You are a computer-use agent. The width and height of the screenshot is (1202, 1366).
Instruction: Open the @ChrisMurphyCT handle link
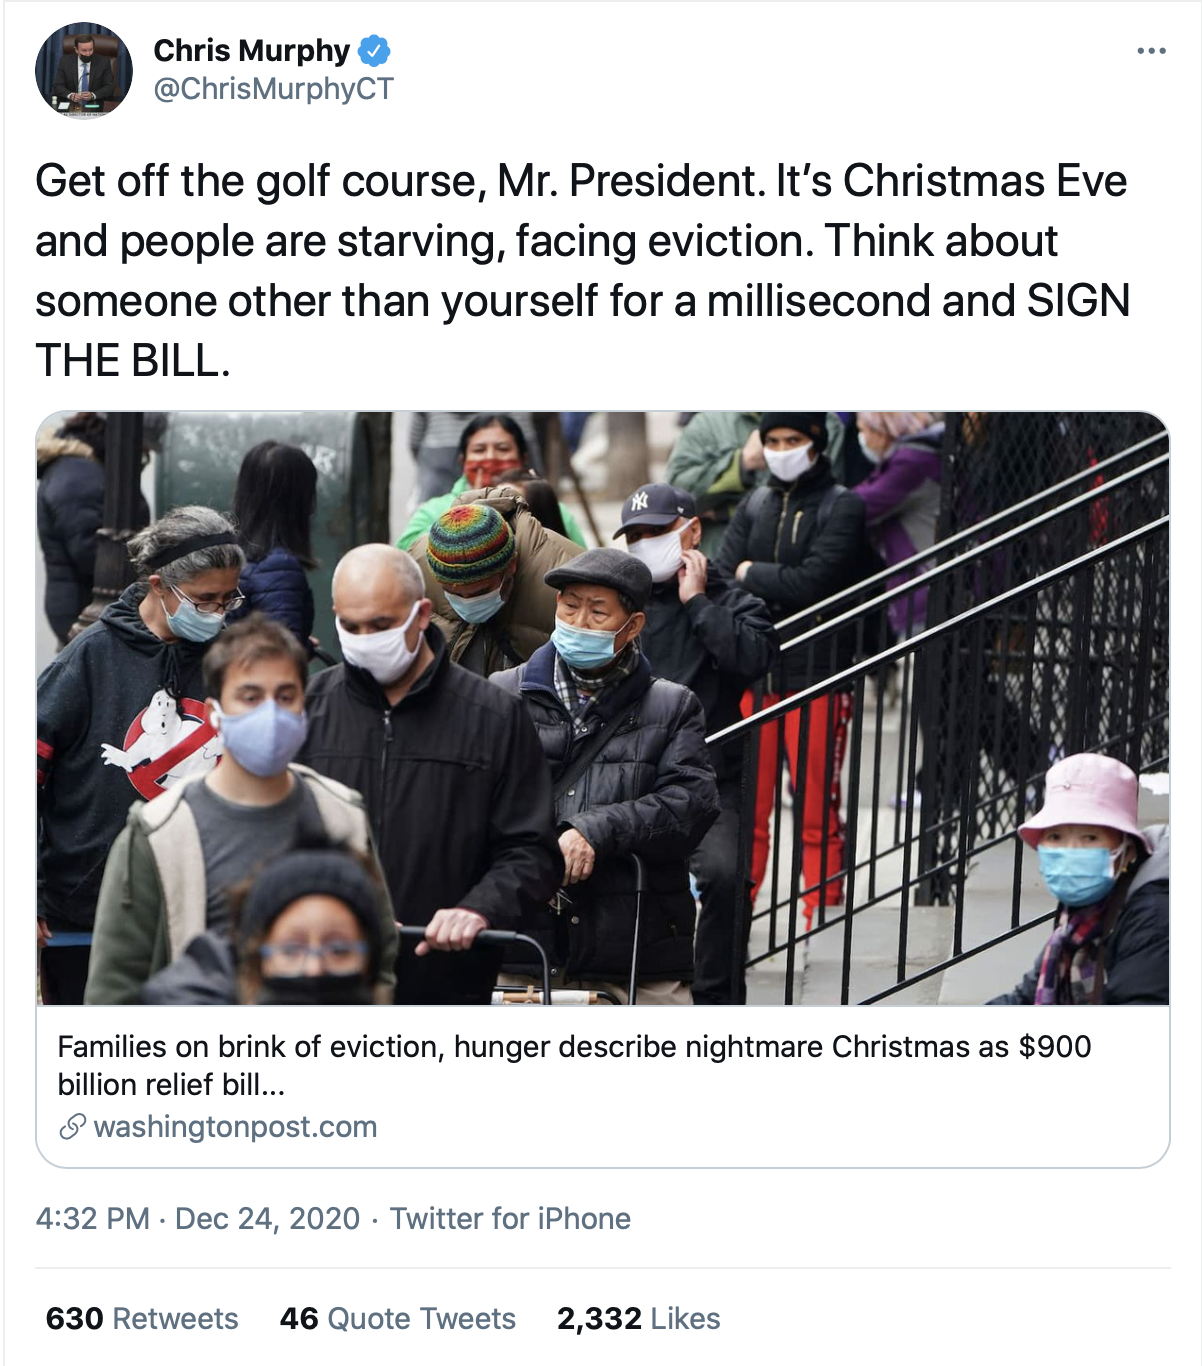point(273,89)
